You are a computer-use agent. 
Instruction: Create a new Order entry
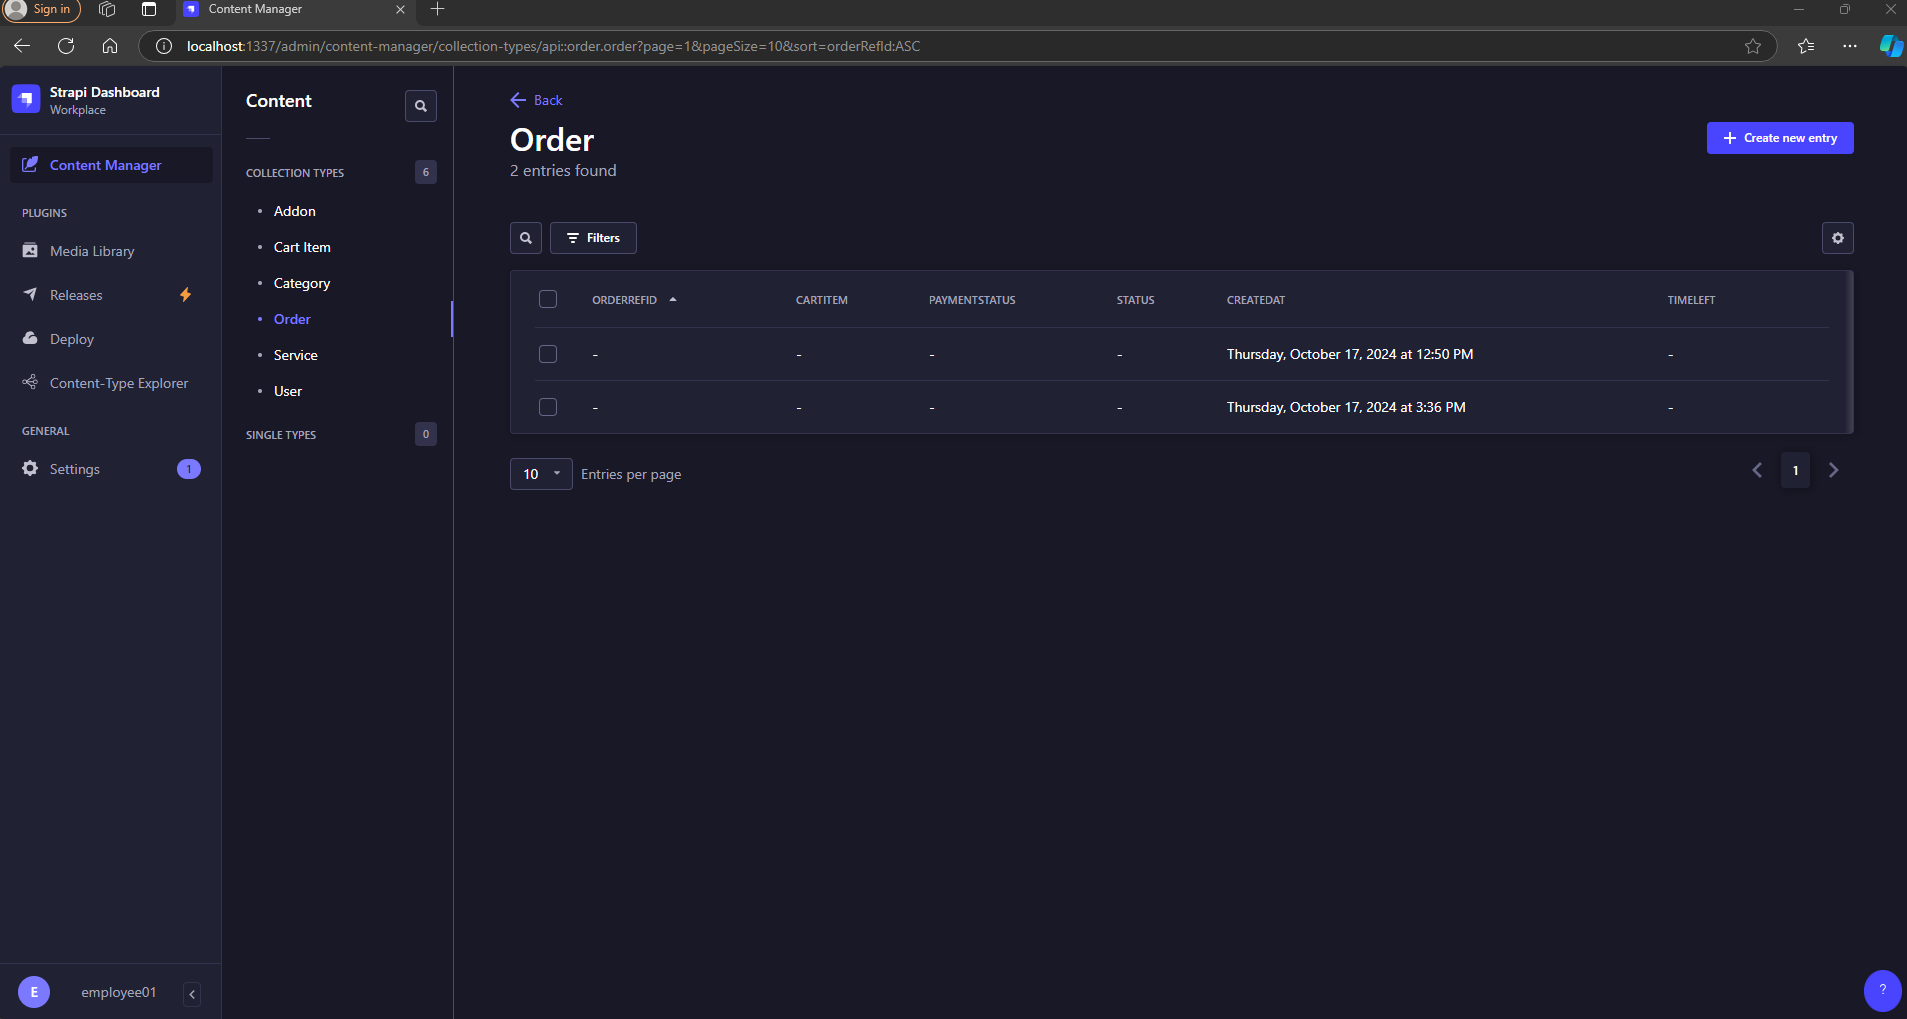pos(1779,137)
